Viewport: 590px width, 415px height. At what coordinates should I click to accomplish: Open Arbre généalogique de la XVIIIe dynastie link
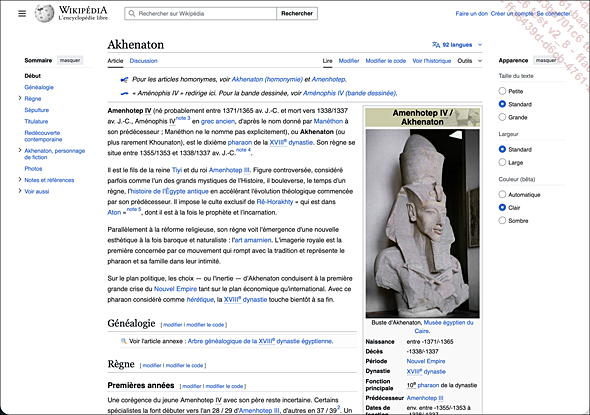point(260,341)
